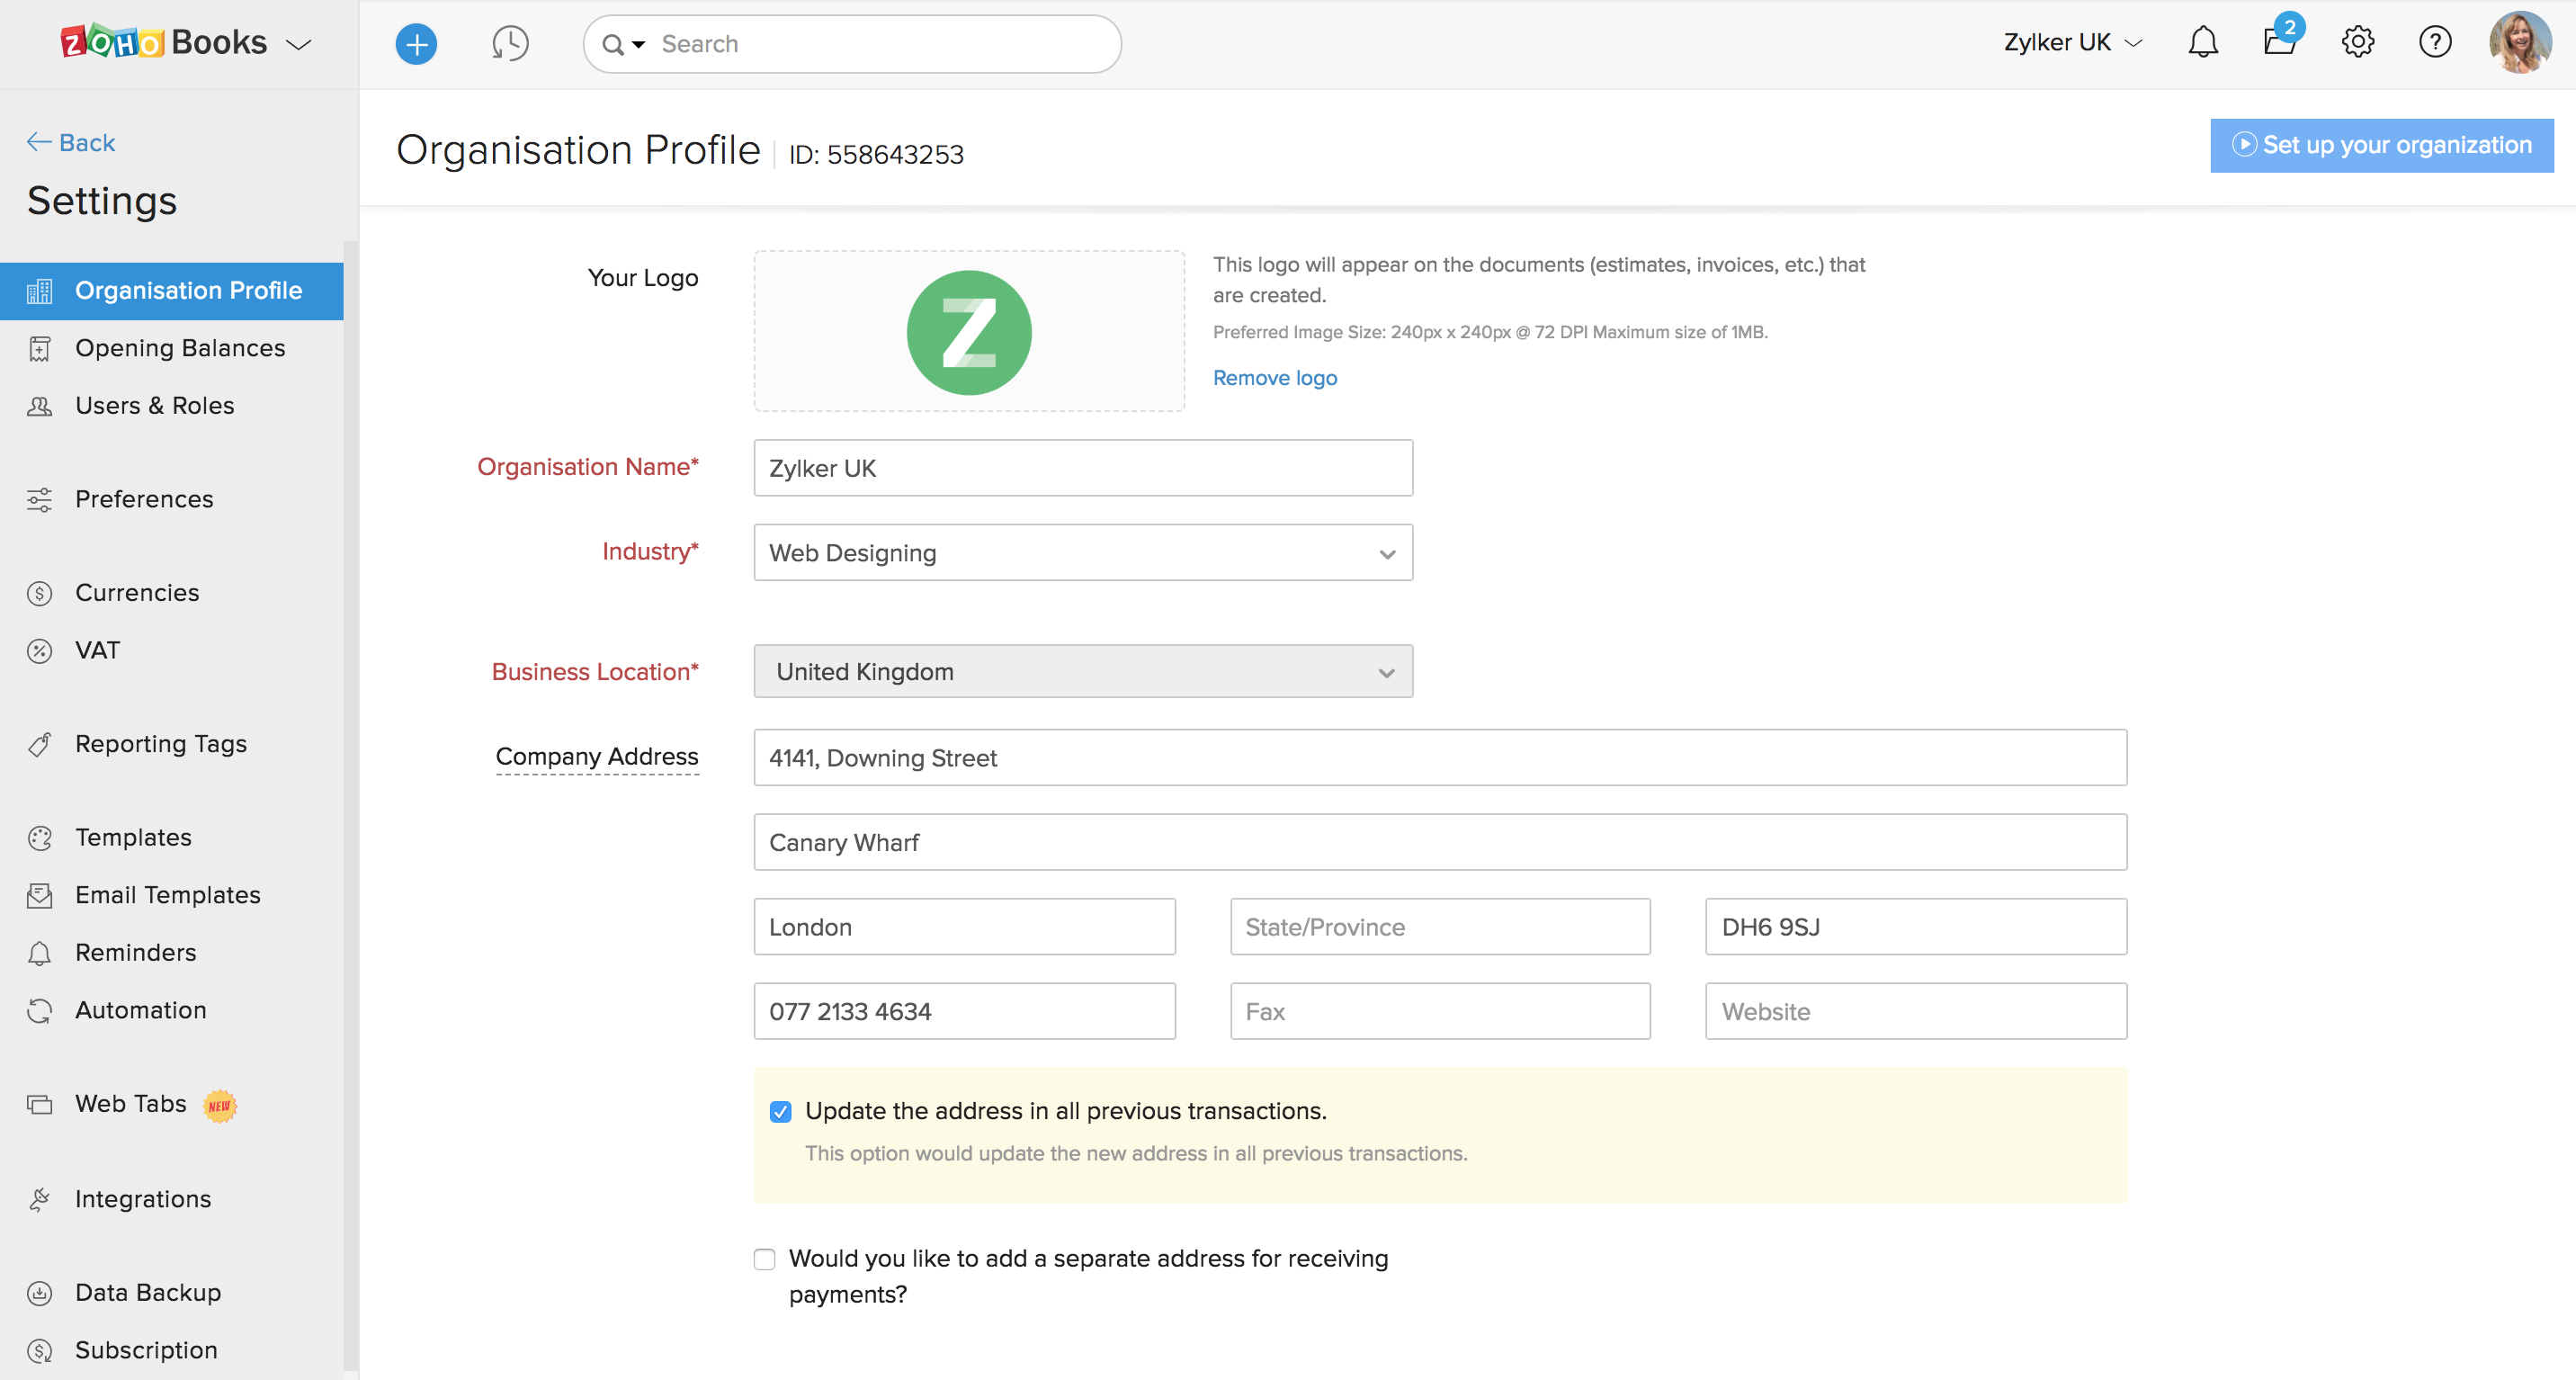
Task: Open the notifications bell
Action: click(2202, 42)
